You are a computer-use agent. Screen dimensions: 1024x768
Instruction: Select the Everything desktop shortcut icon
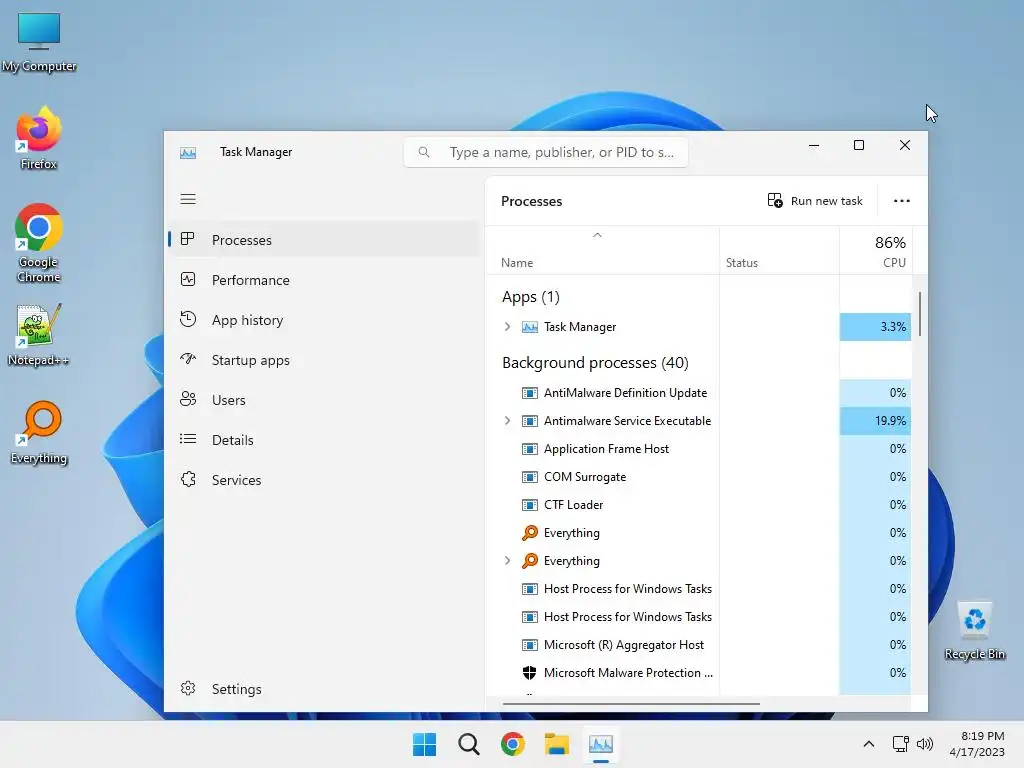[x=39, y=432]
